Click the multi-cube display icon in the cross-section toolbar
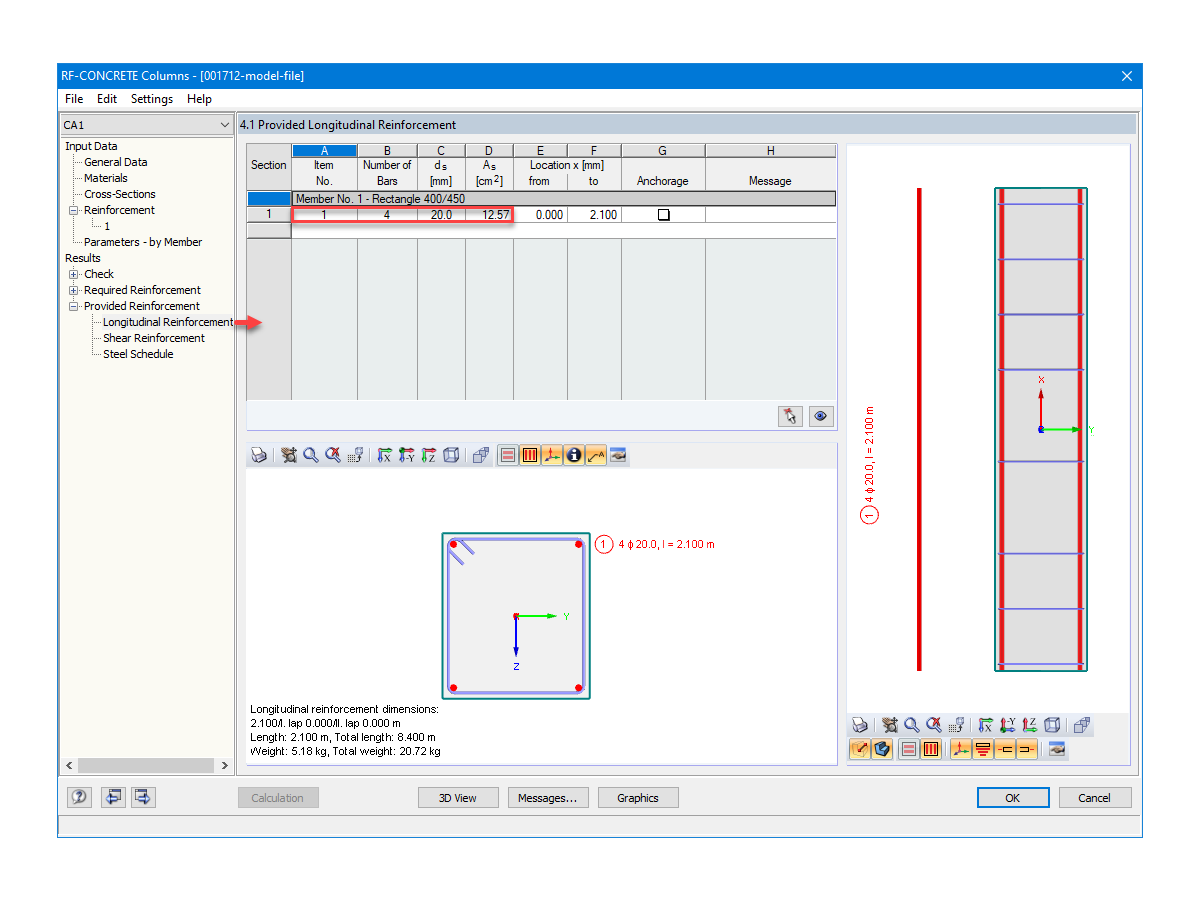The height and width of the screenshot is (900, 1200). coord(481,455)
